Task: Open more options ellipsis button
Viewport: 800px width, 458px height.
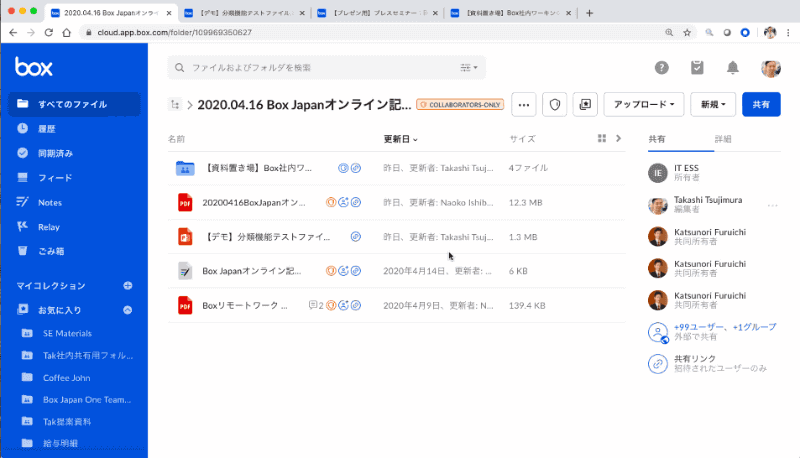Action: 523,105
